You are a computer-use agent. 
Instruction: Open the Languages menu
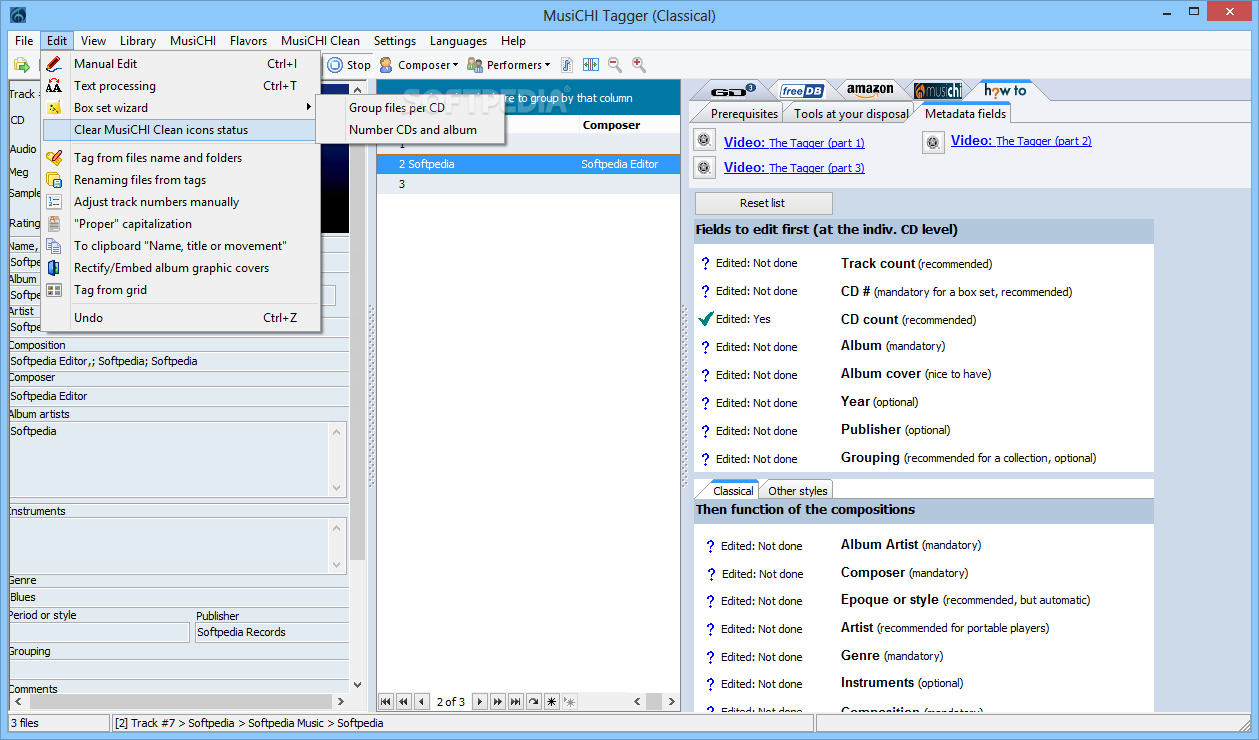pos(458,41)
